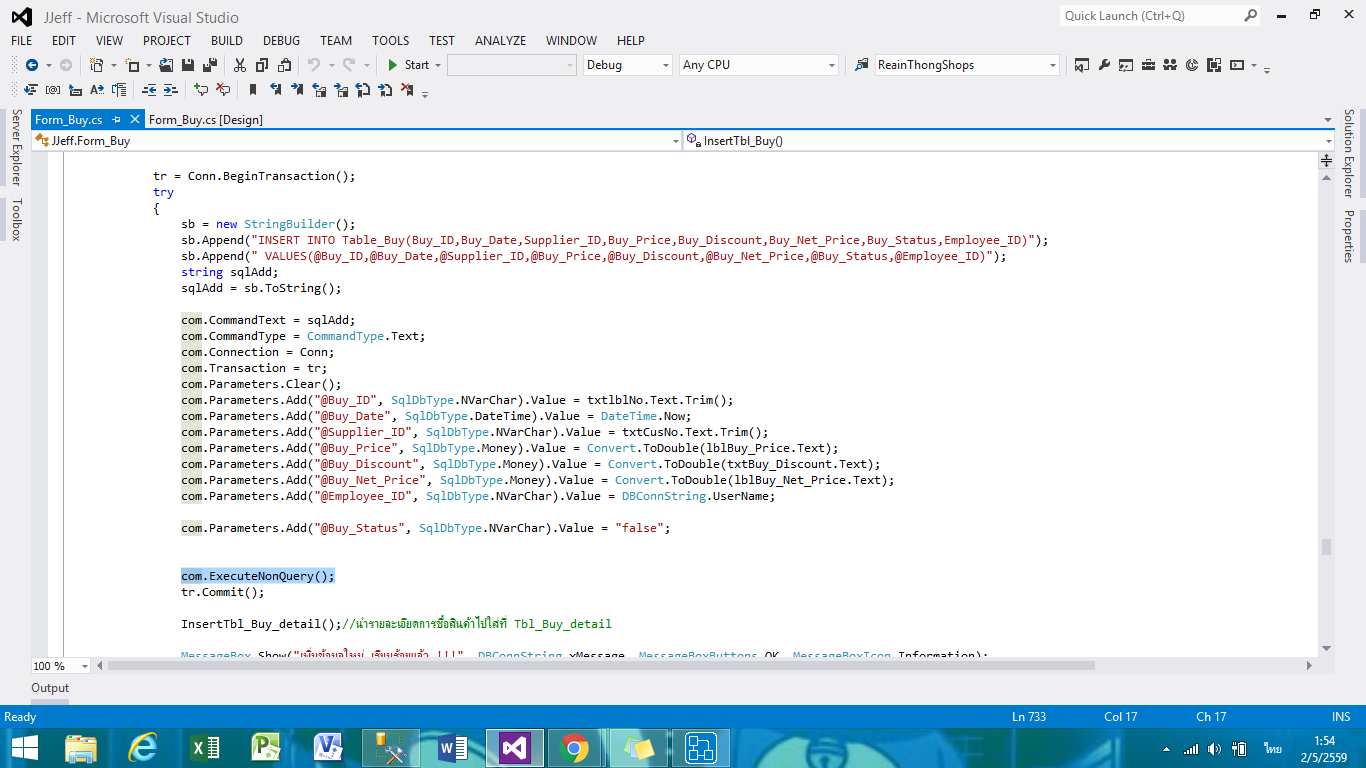Clear all bookmarks icon with red X

[407, 90]
